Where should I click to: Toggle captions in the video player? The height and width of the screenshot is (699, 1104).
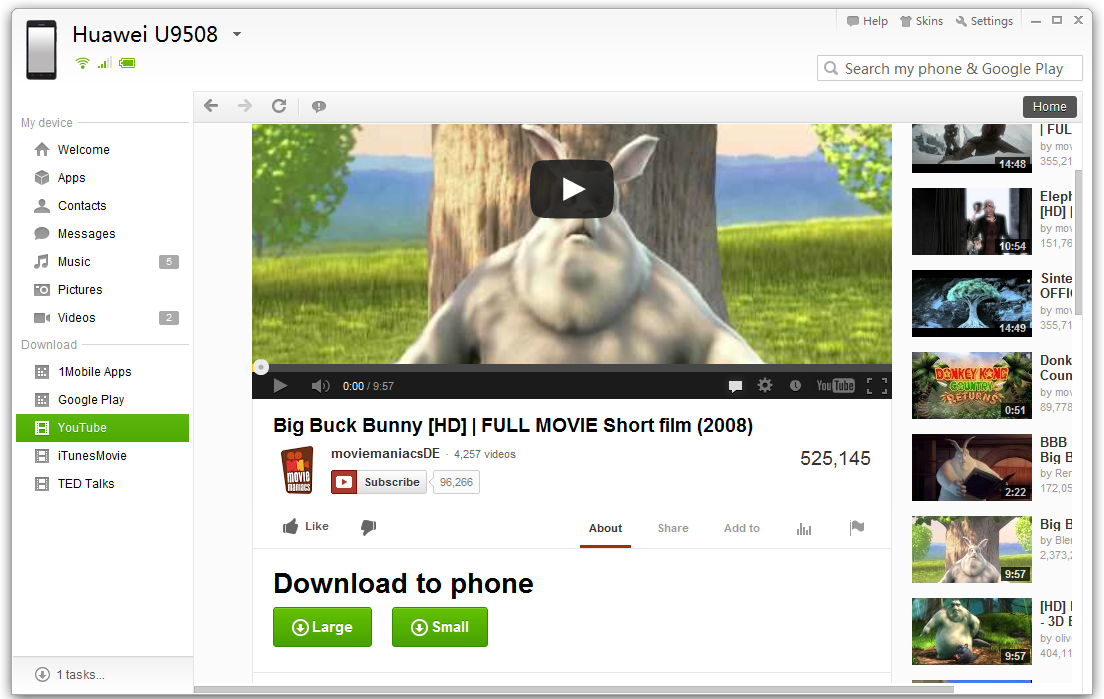pyautogui.click(x=735, y=386)
